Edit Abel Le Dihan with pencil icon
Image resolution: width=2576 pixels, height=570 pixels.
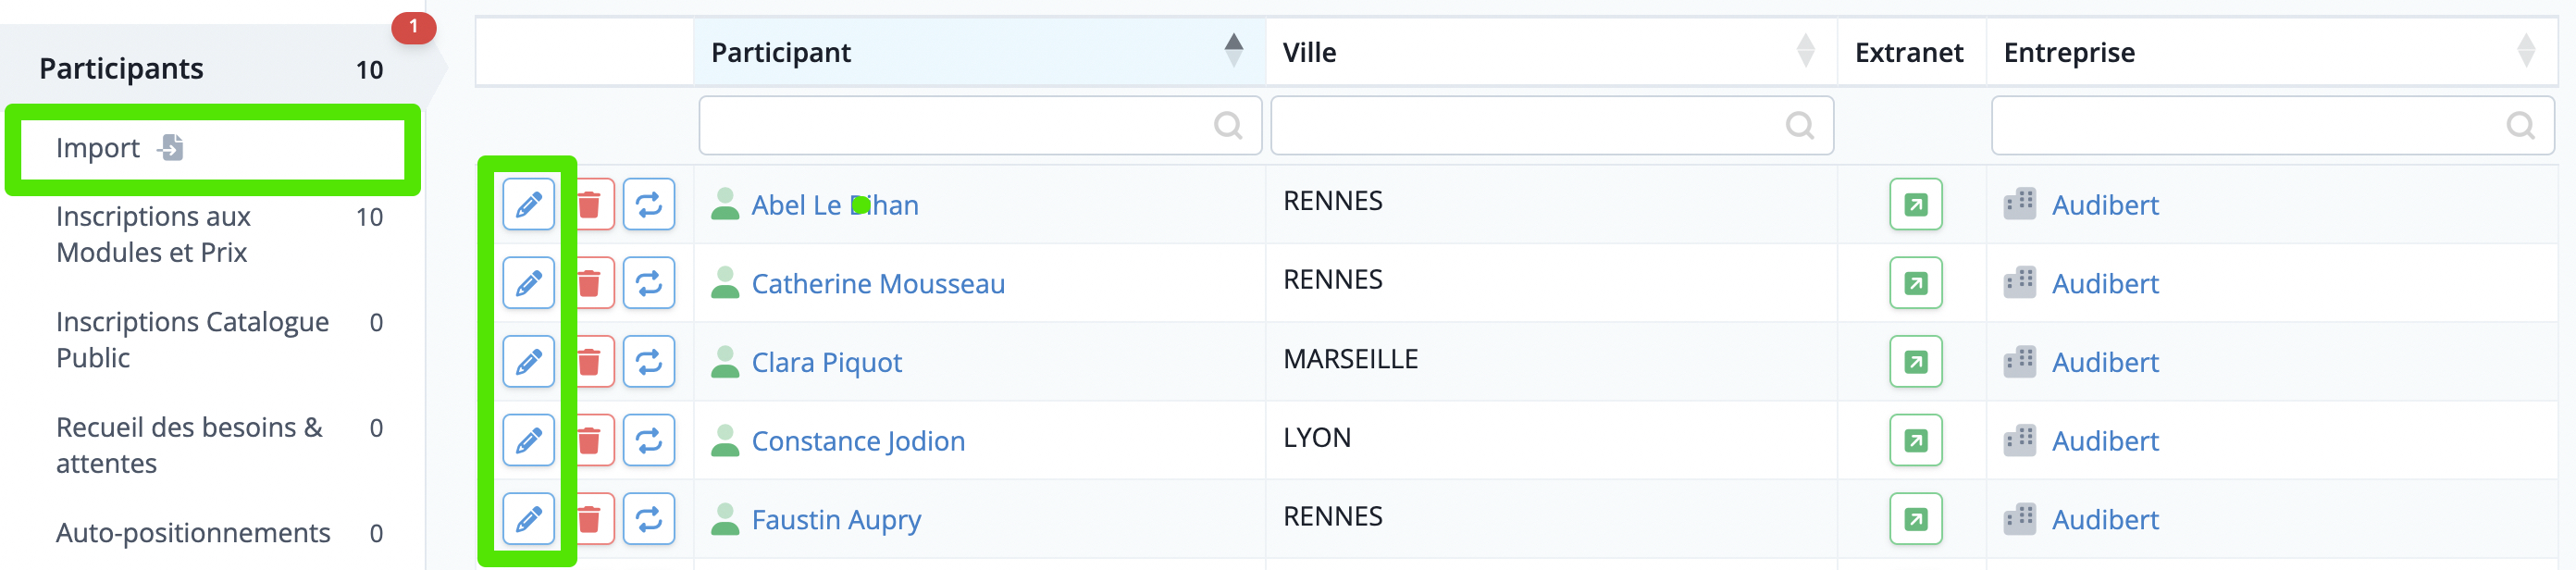coord(528,205)
